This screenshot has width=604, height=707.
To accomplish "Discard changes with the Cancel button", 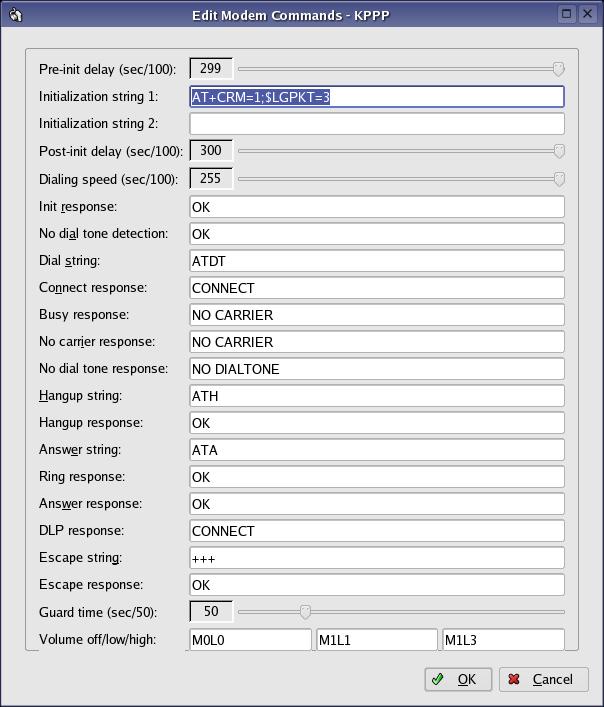I will pos(544,679).
